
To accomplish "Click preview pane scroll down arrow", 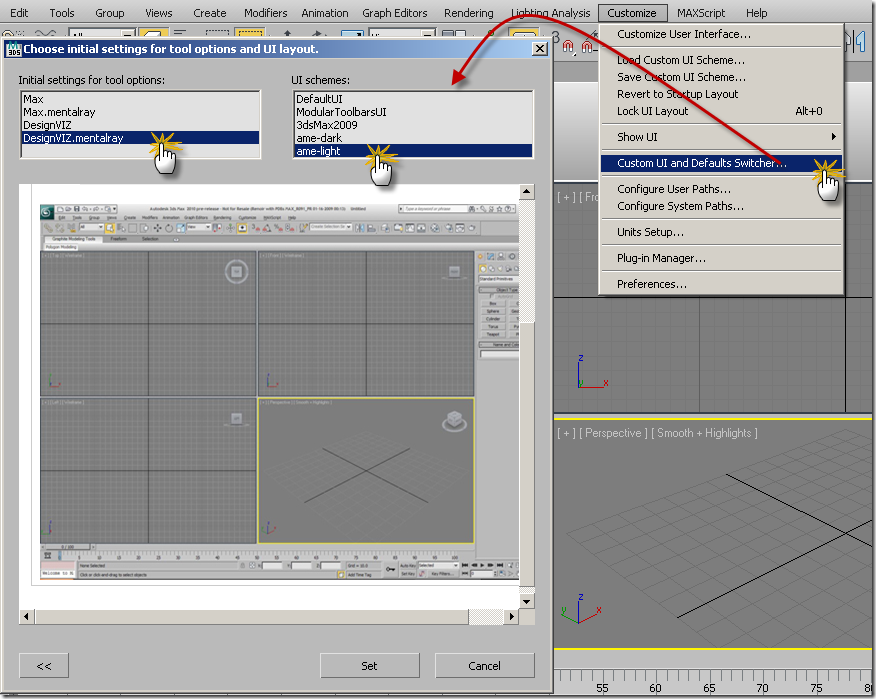I will (x=526, y=602).
